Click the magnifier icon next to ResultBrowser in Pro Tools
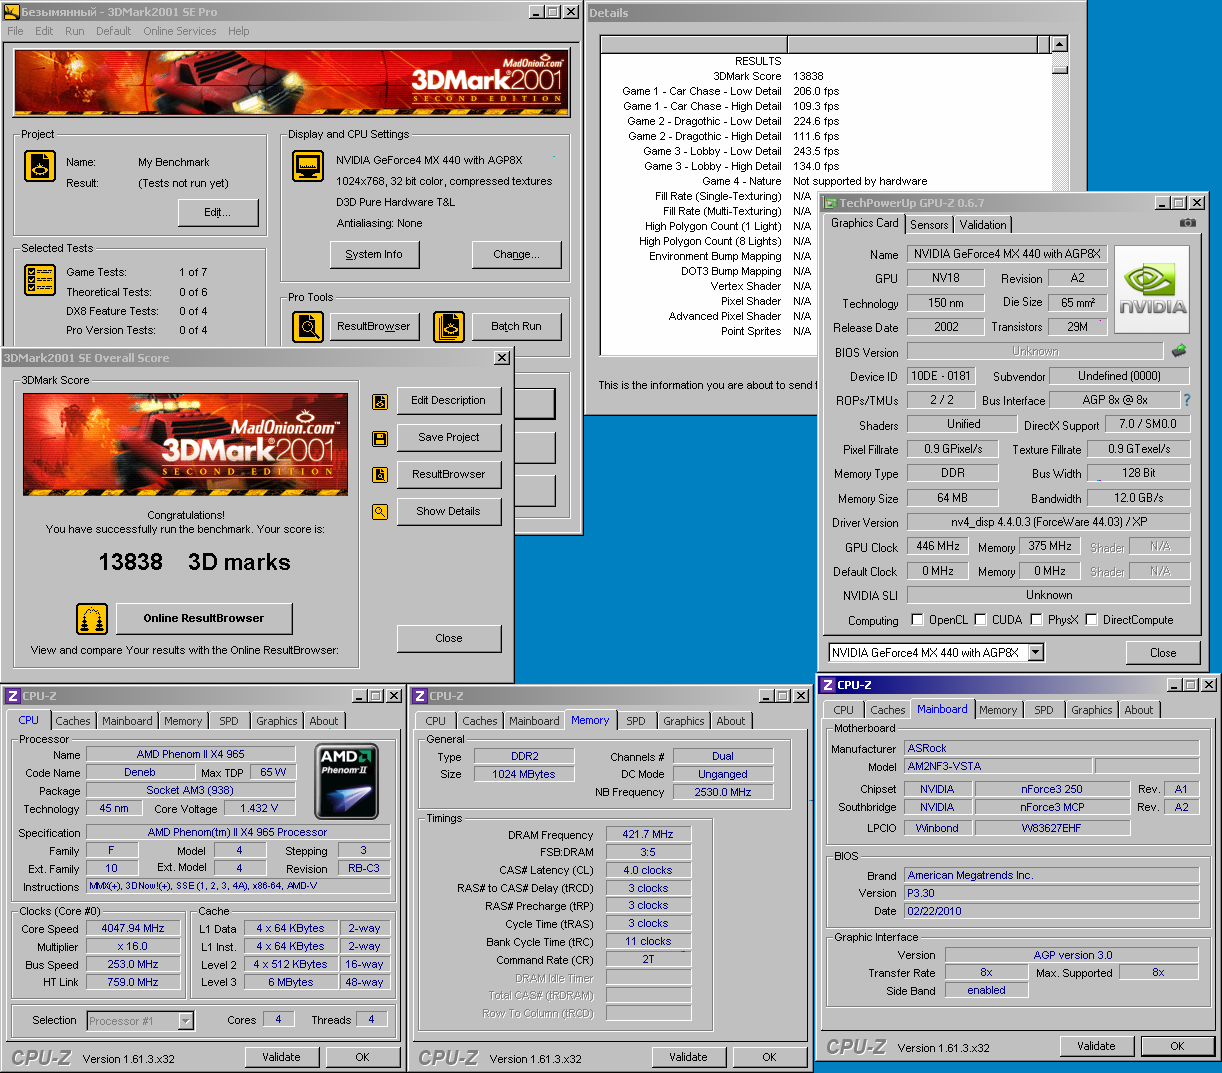The width and height of the screenshot is (1222, 1073). (308, 326)
